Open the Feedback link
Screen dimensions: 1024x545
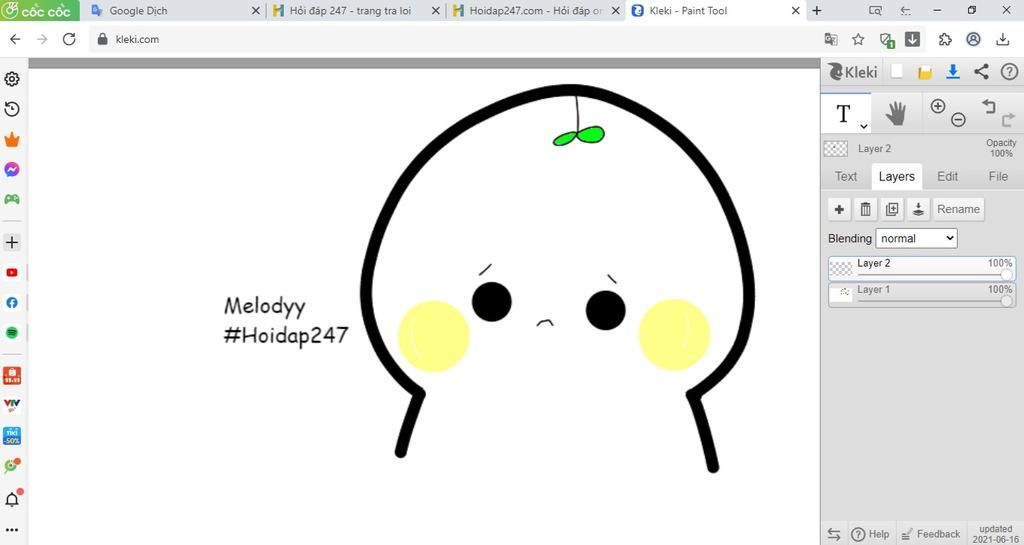click(931, 534)
